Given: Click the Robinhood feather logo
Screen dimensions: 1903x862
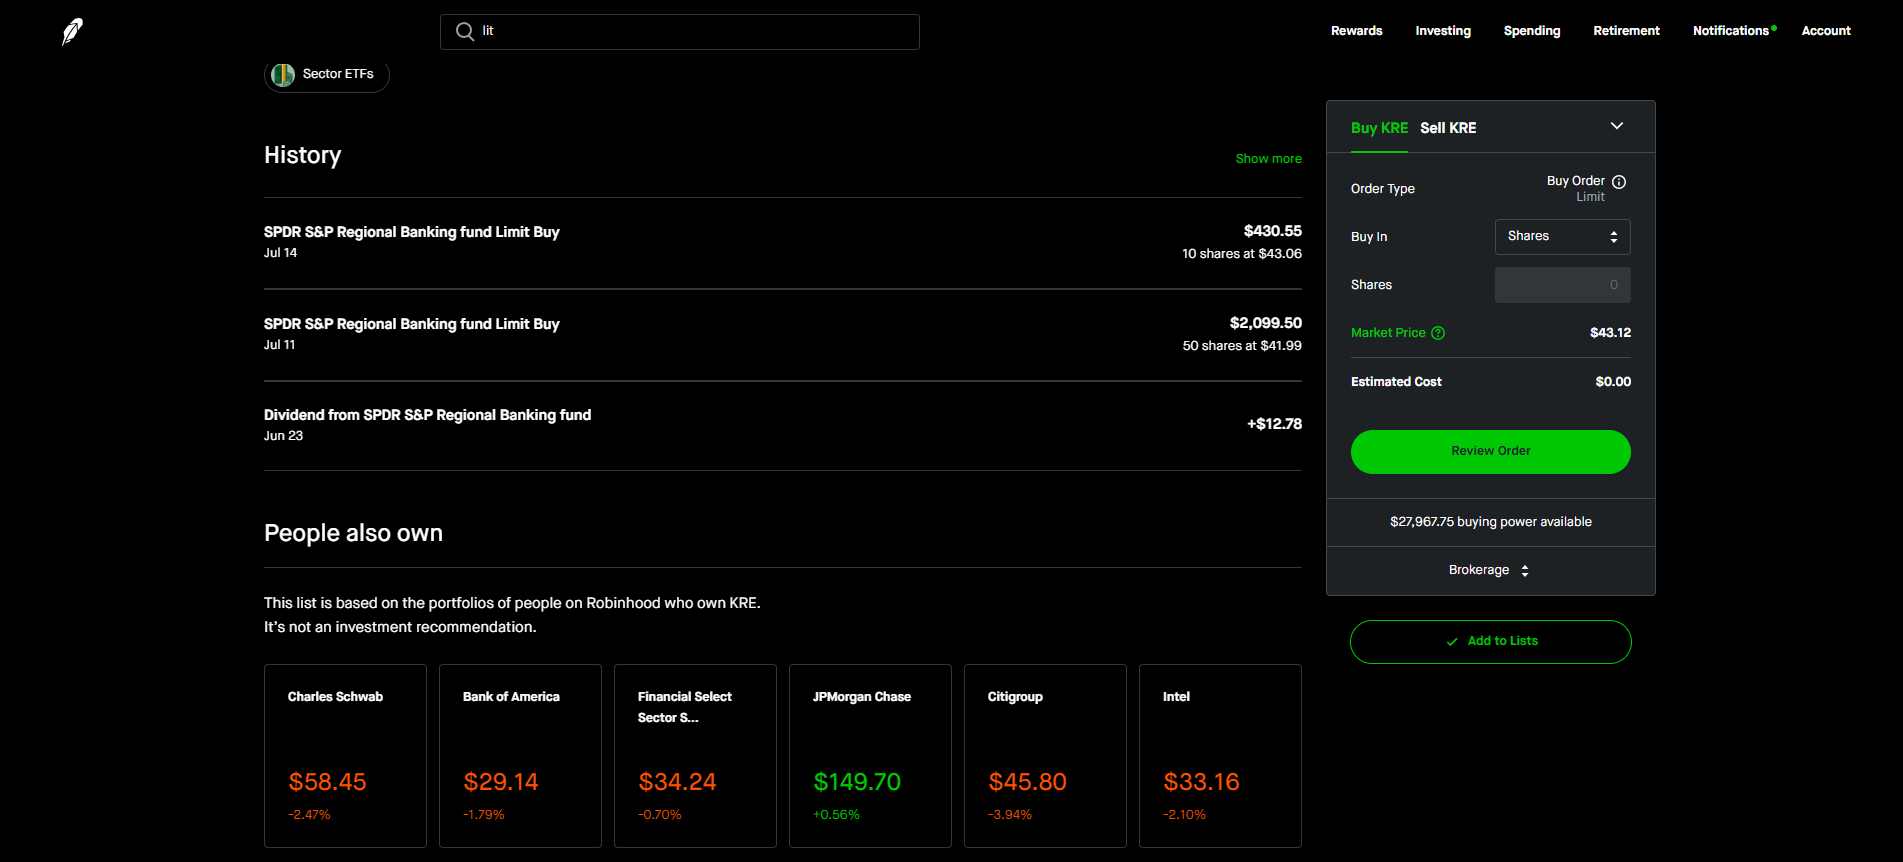Looking at the screenshot, I should pos(72,32).
